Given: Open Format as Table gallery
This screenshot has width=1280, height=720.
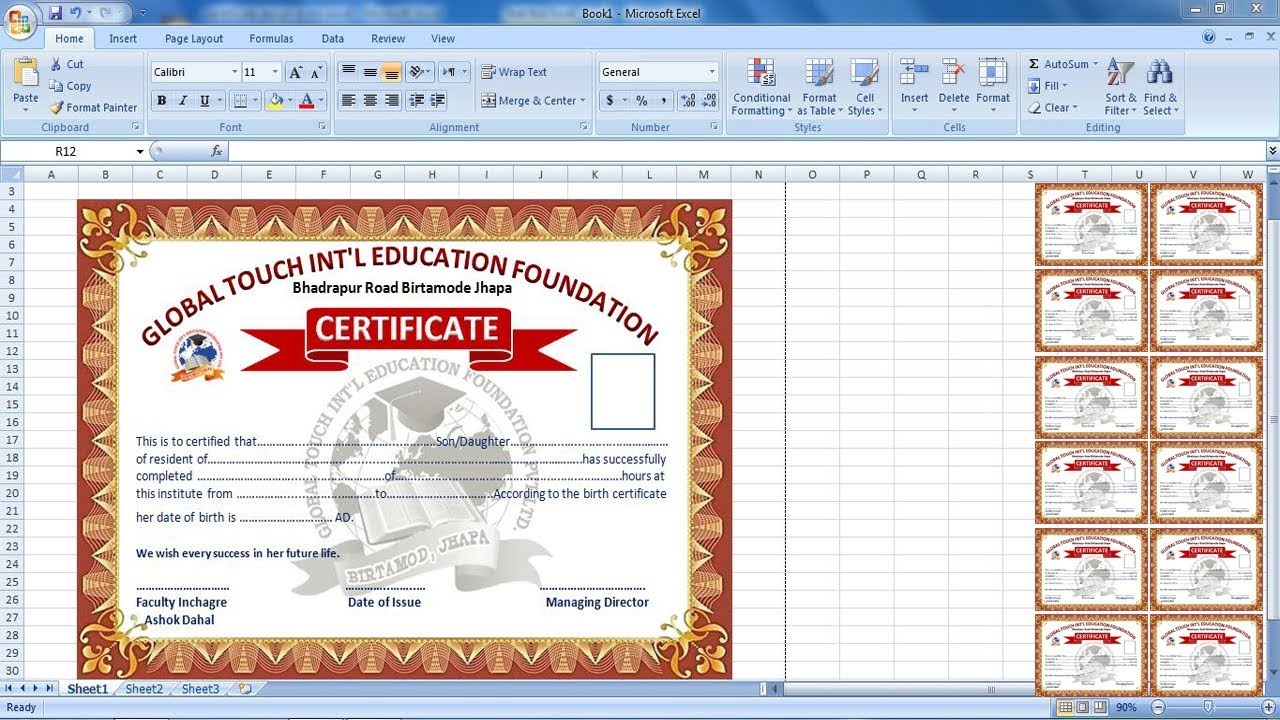Looking at the screenshot, I should pos(819,87).
